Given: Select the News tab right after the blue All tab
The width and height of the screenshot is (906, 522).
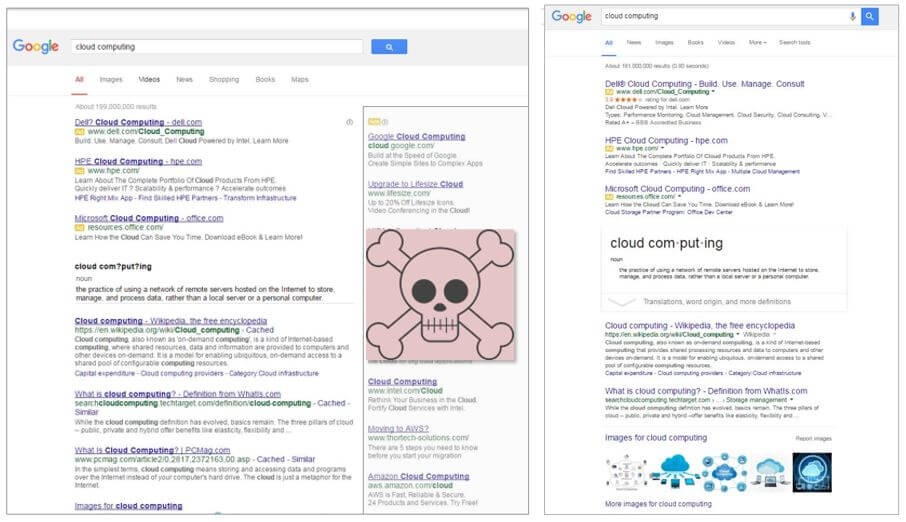Looking at the screenshot, I should pyautogui.click(x=634, y=43).
